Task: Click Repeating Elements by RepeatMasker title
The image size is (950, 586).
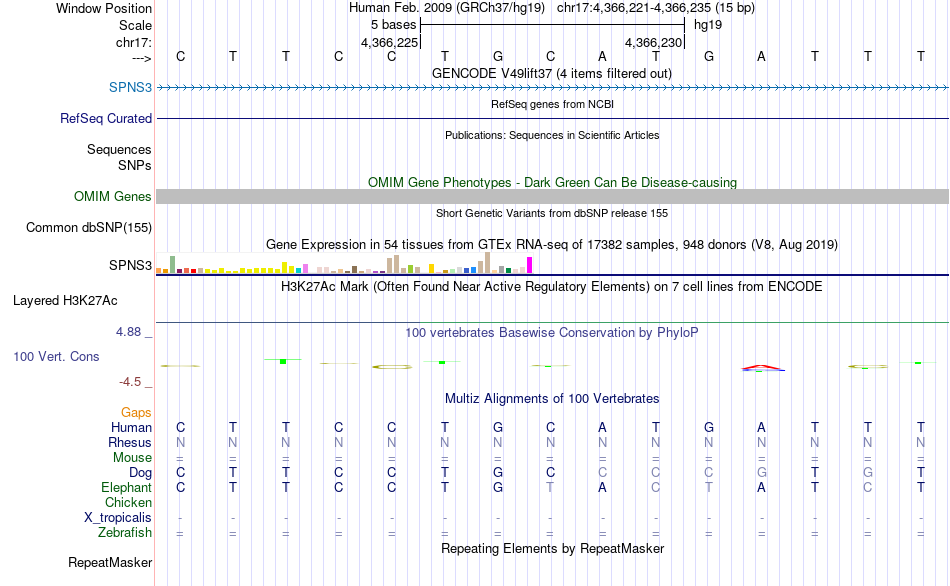Action: pos(552,548)
